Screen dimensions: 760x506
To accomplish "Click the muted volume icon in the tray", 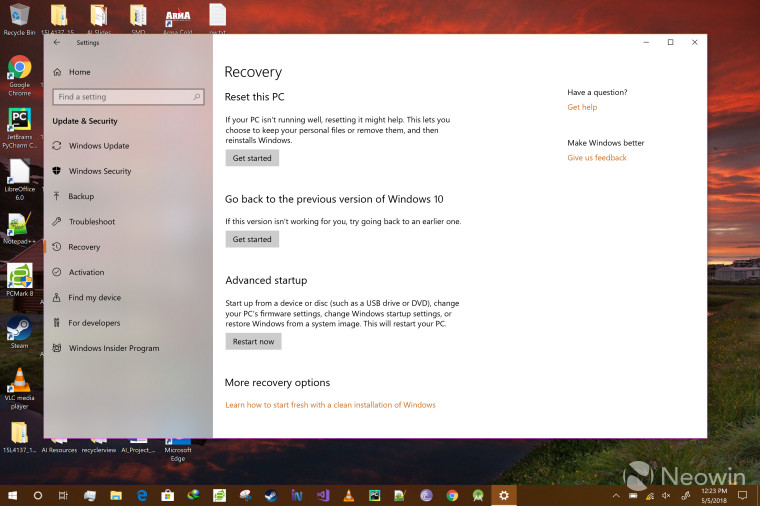I will pyautogui.click(x=666, y=495).
